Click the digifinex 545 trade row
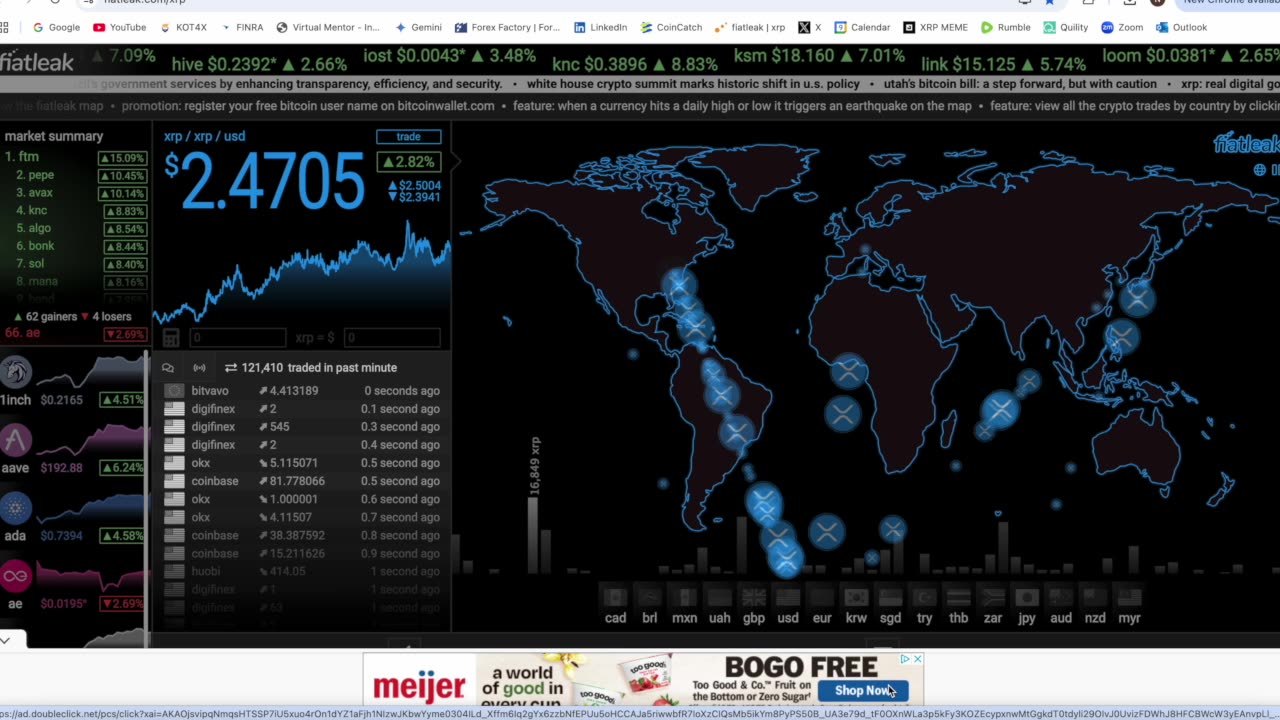 point(302,427)
